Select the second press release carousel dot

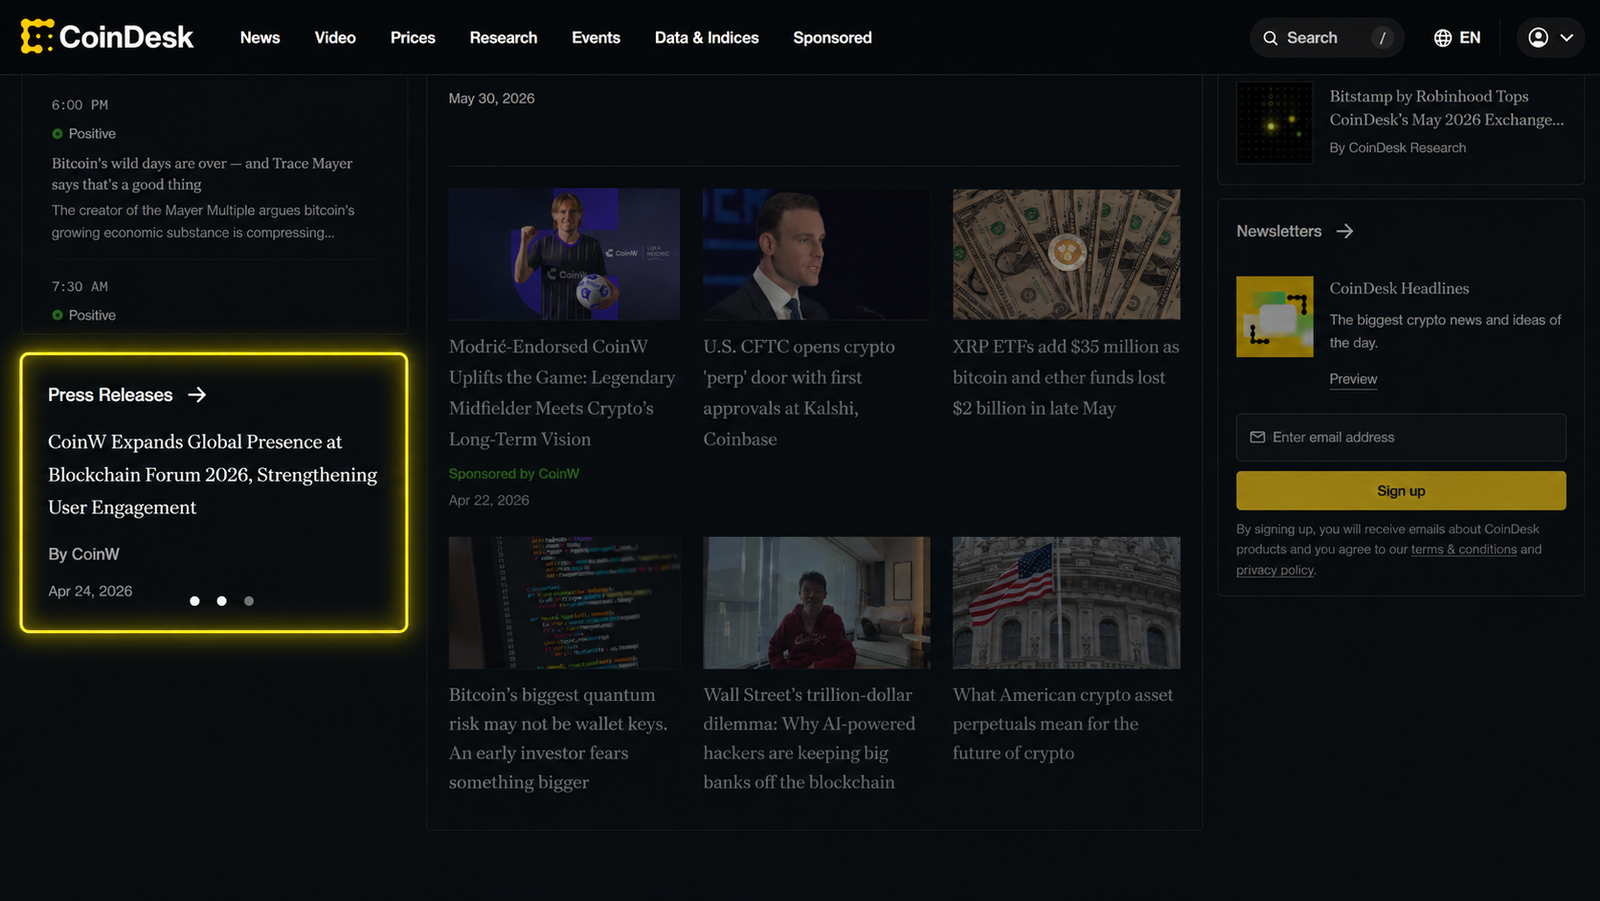coord(222,601)
